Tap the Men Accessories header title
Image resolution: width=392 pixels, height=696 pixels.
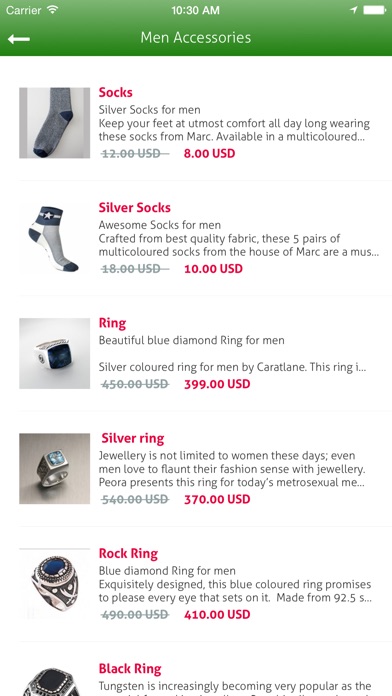tap(196, 37)
